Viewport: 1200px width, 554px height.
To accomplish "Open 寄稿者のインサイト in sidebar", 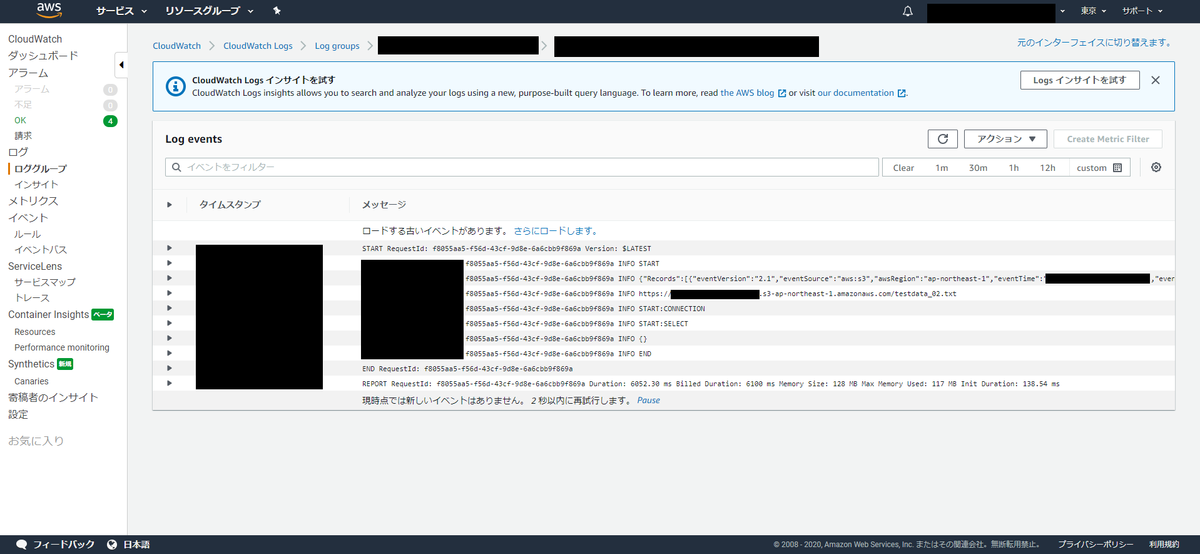I will pyautogui.click(x=53, y=397).
